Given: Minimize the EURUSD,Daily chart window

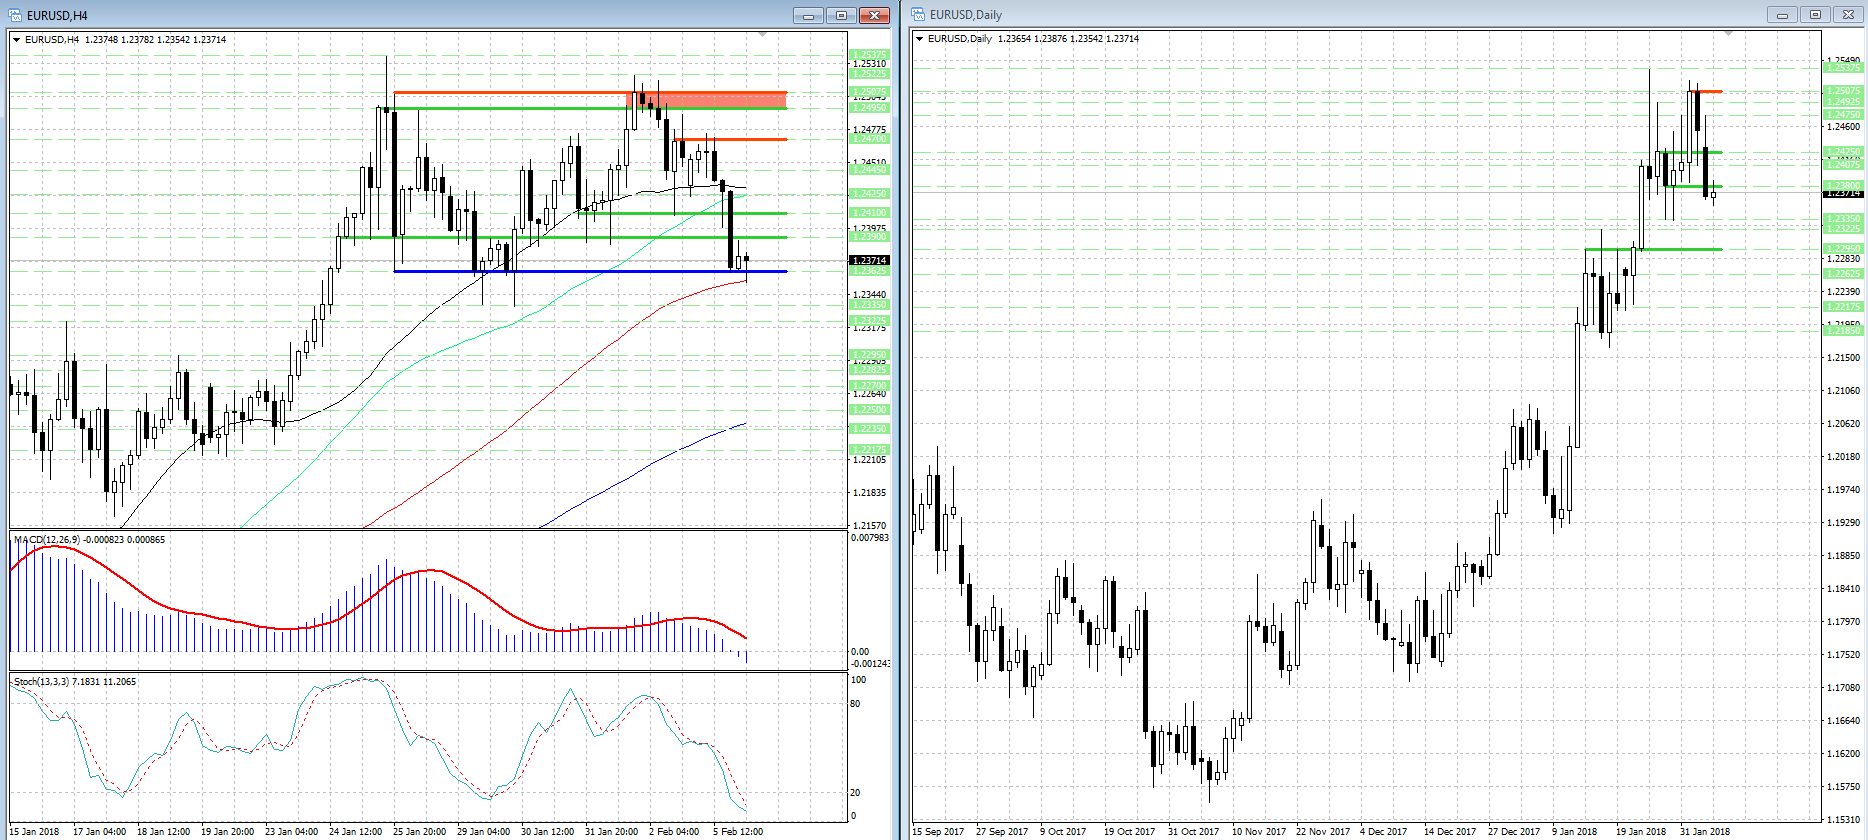Looking at the screenshot, I should tap(1781, 14).
